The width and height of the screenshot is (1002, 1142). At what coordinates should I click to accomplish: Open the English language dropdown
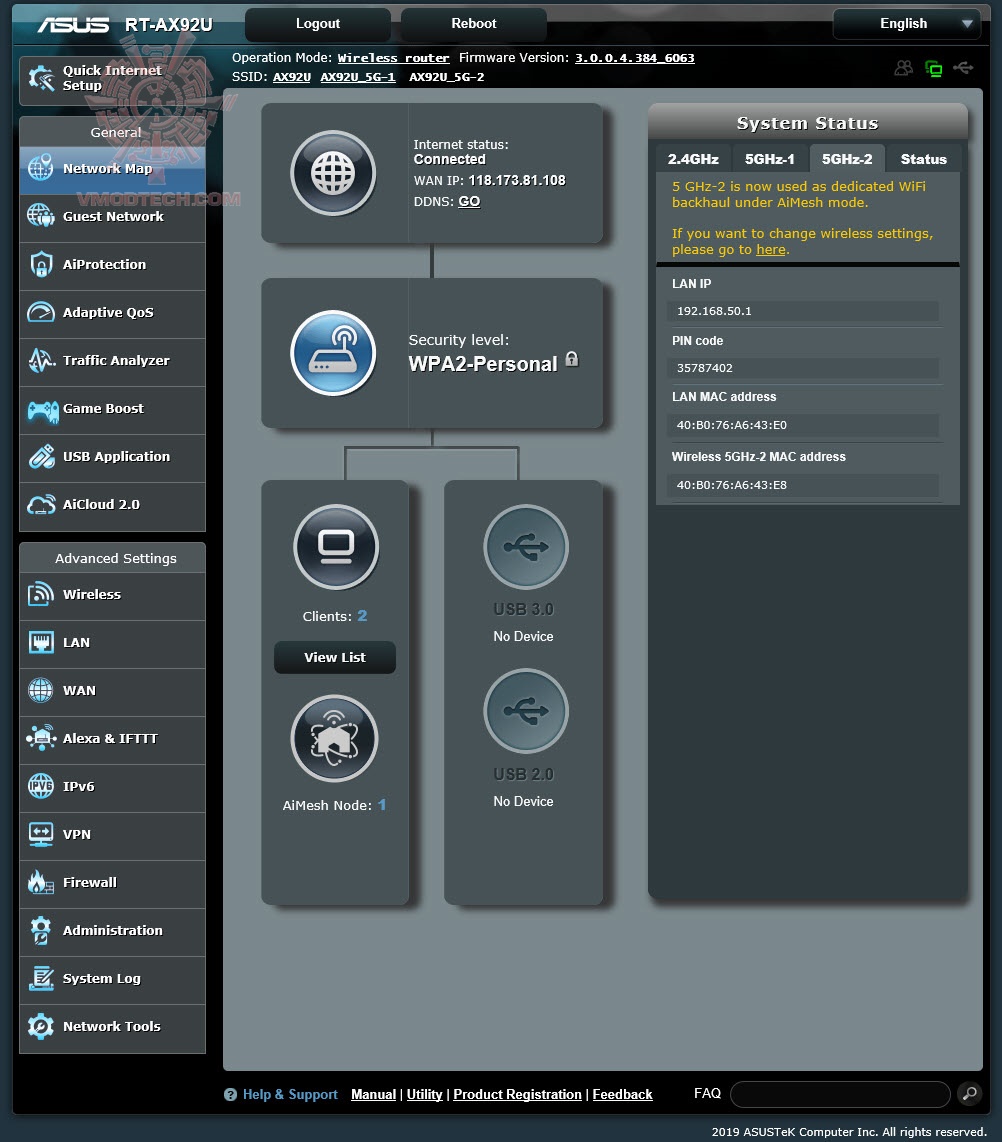point(907,23)
